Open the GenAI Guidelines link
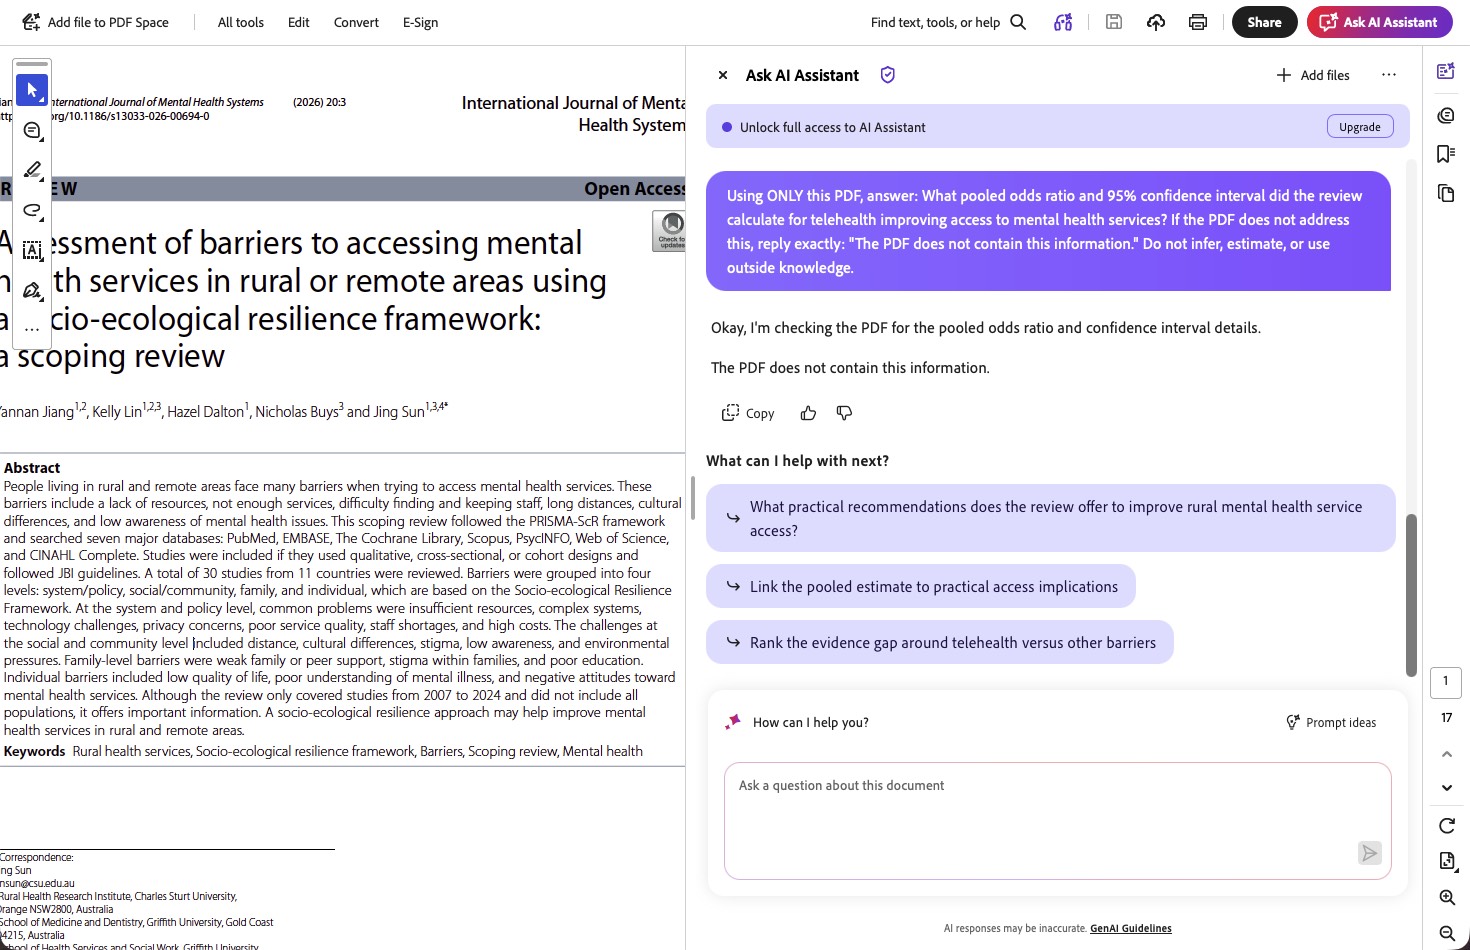Viewport: 1470px width, 950px height. (1130, 928)
